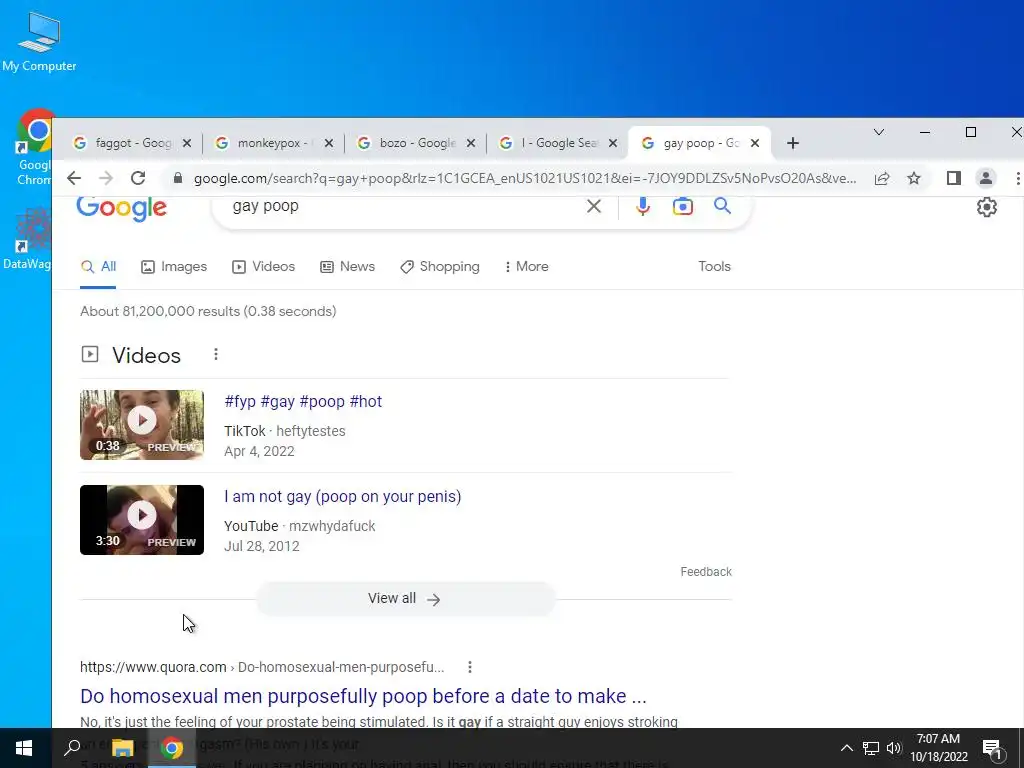Open My Computer desktop icon
The width and height of the screenshot is (1024, 768).
pyautogui.click(x=39, y=42)
